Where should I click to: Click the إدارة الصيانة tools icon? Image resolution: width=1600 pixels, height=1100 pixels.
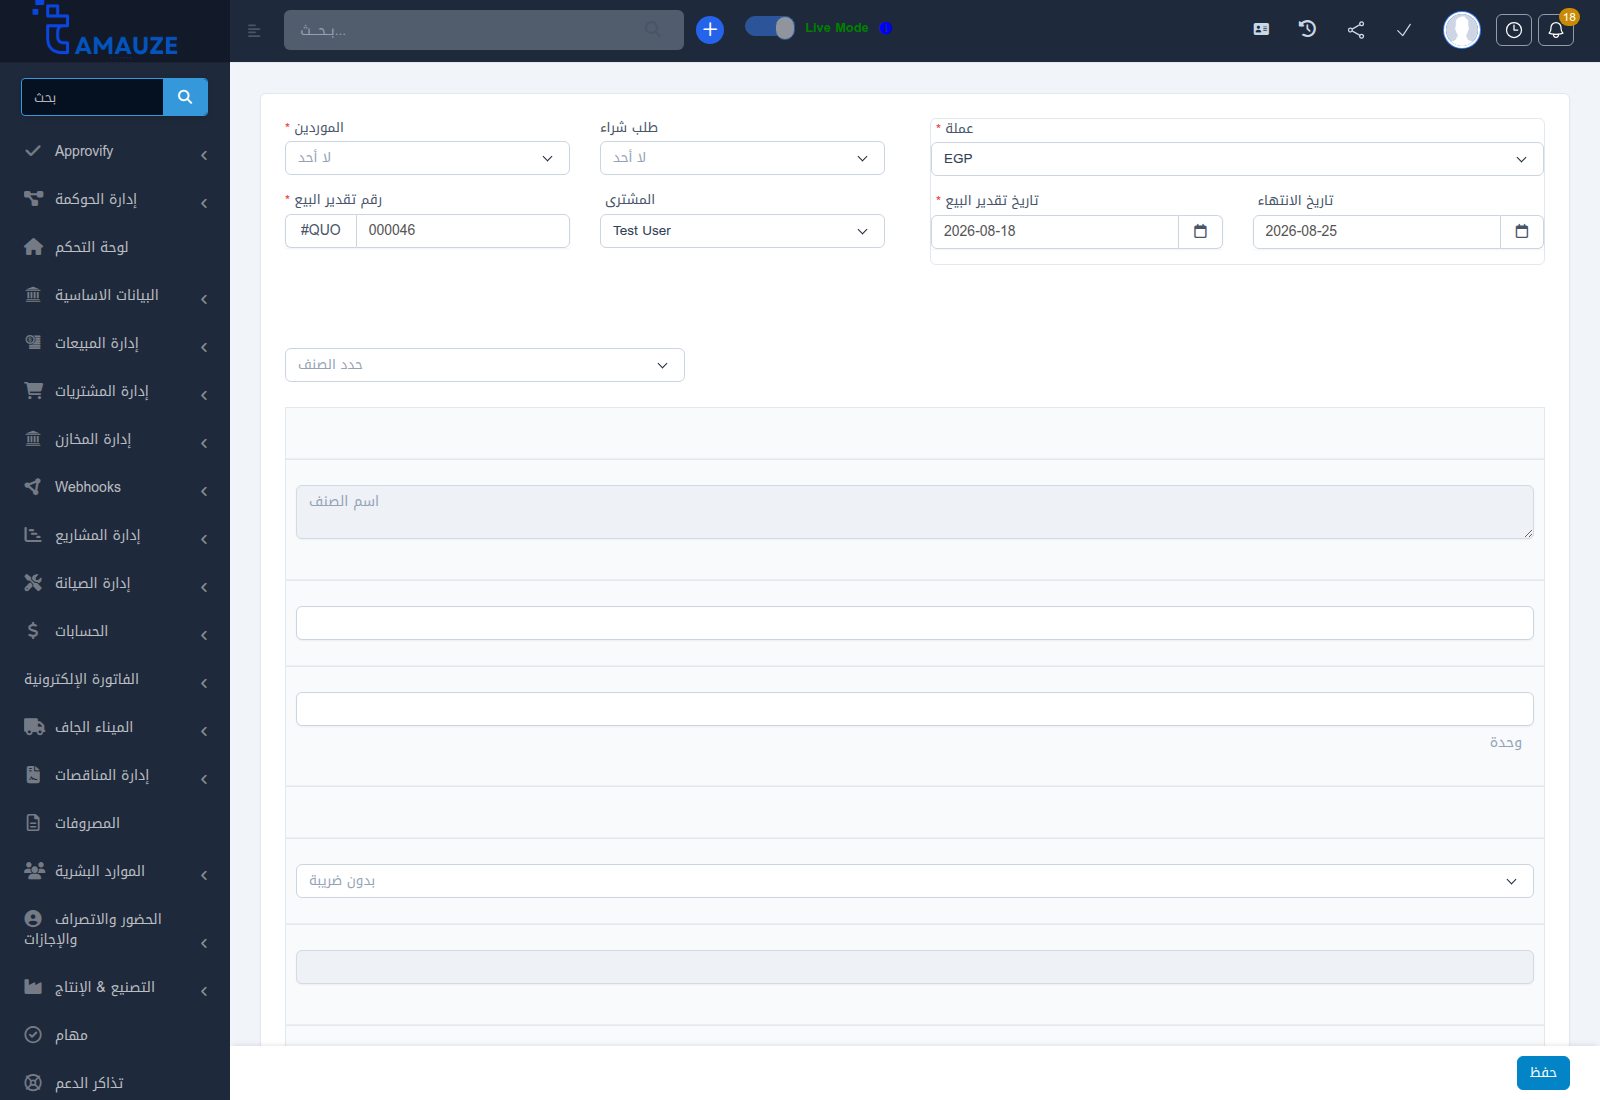(x=33, y=583)
